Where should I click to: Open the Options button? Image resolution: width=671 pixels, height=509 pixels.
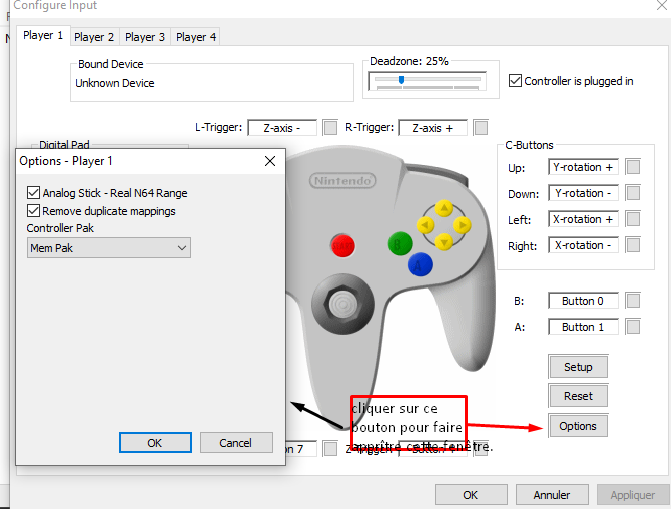pyautogui.click(x=578, y=426)
